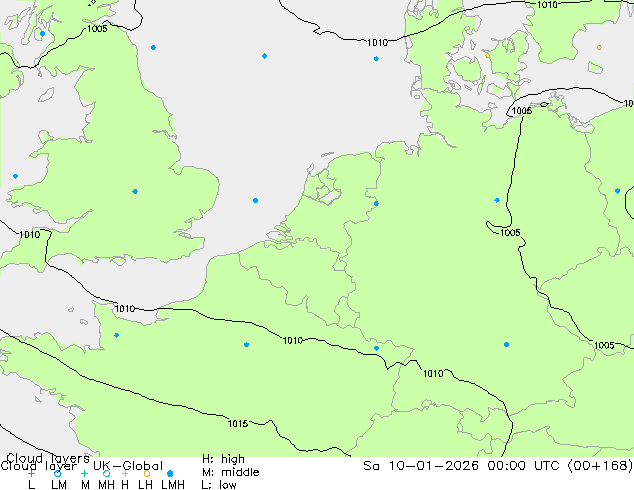Click the '1005' label over the Czech region

click(x=604, y=345)
